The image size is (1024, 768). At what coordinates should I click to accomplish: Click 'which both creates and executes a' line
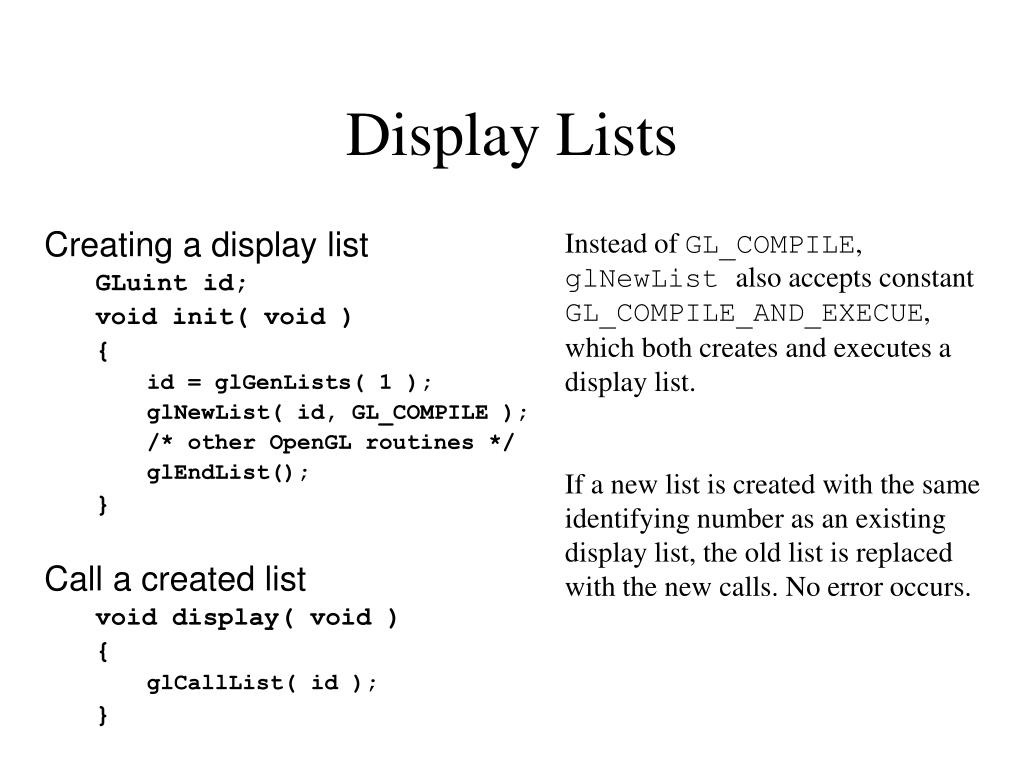click(x=758, y=348)
